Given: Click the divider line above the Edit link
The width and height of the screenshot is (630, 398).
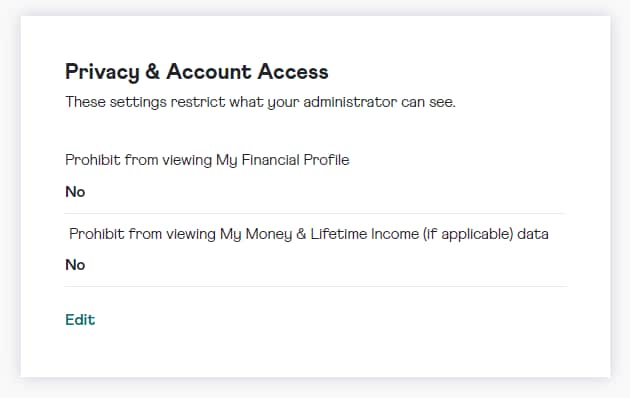Looking at the screenshot, I should click(x=315, y=287).
